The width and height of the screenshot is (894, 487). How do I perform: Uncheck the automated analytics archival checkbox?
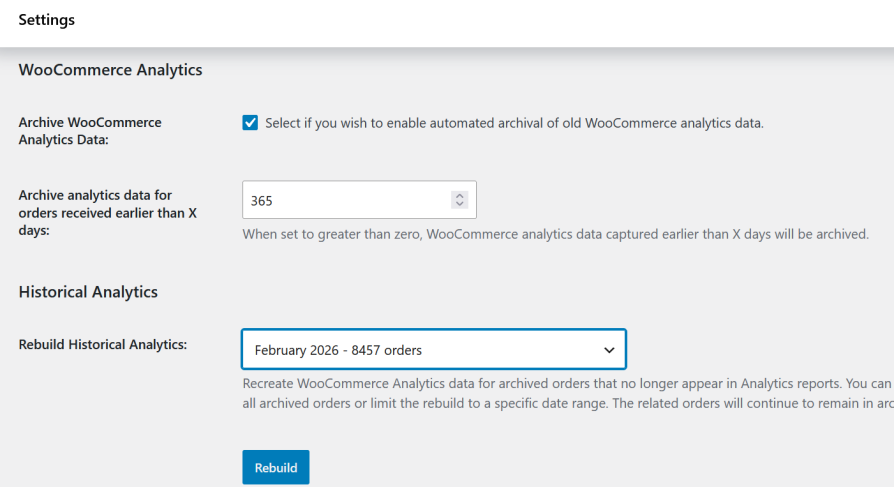[250, 123]
